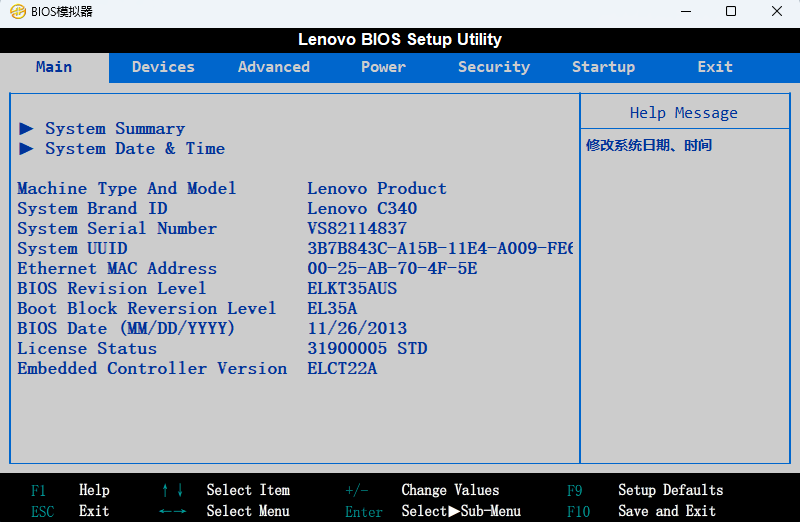Select the Lenovo Product value
Image resolution: width=800 pixels, height=522 pixels.
tap(377, 188)
